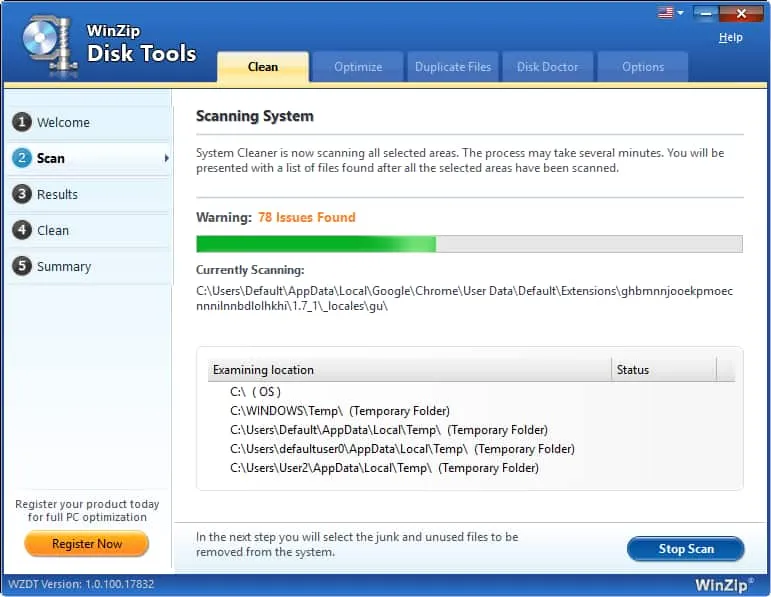Go to the Duplicate Files tab
The image size is (771, 597).
click(453, 67)
